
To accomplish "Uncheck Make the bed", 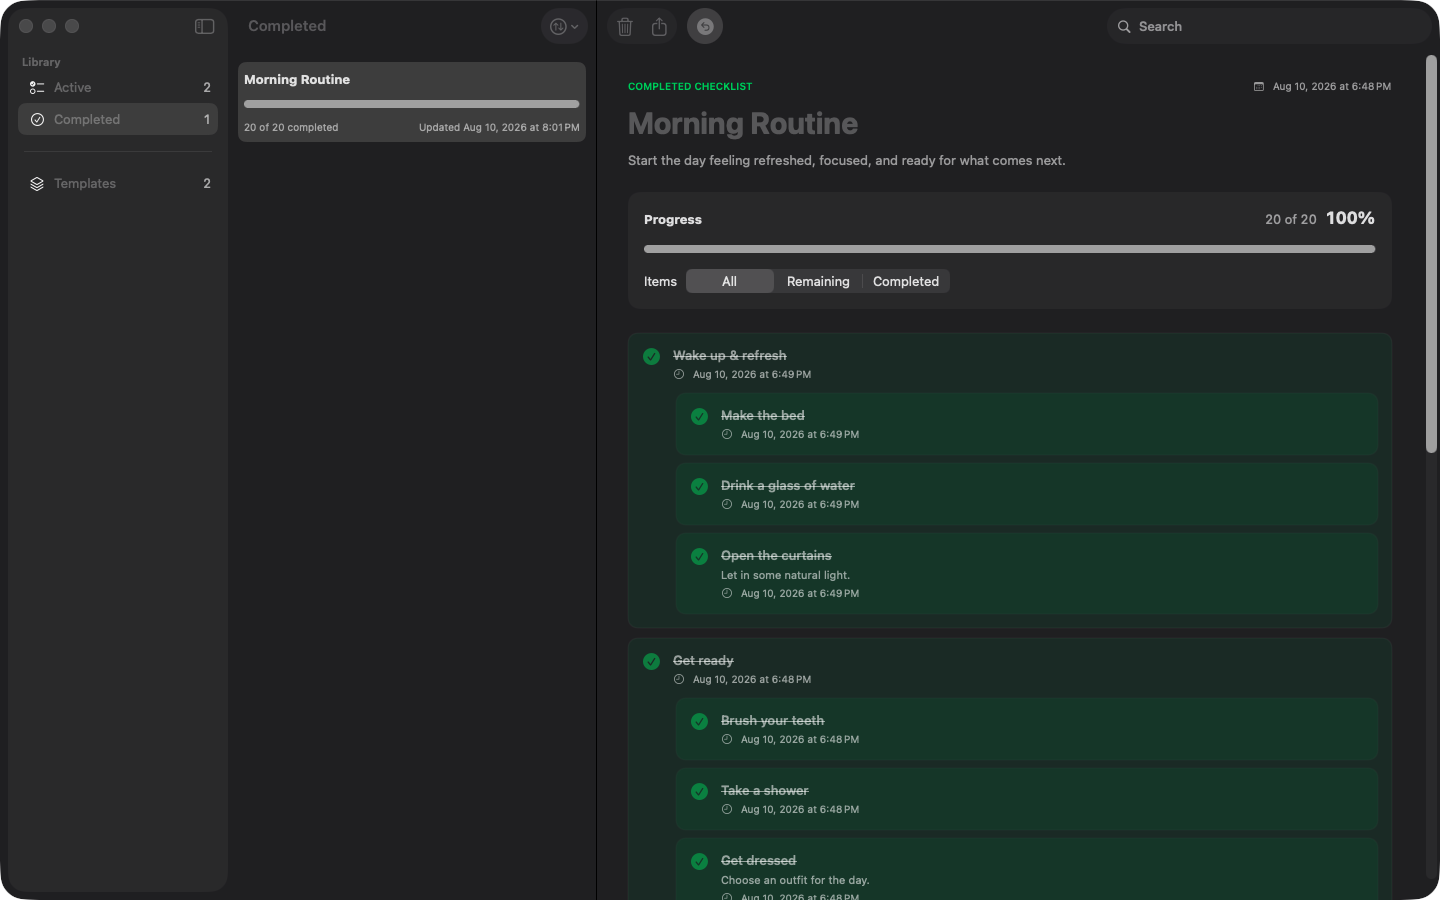I will coord(700,417).
